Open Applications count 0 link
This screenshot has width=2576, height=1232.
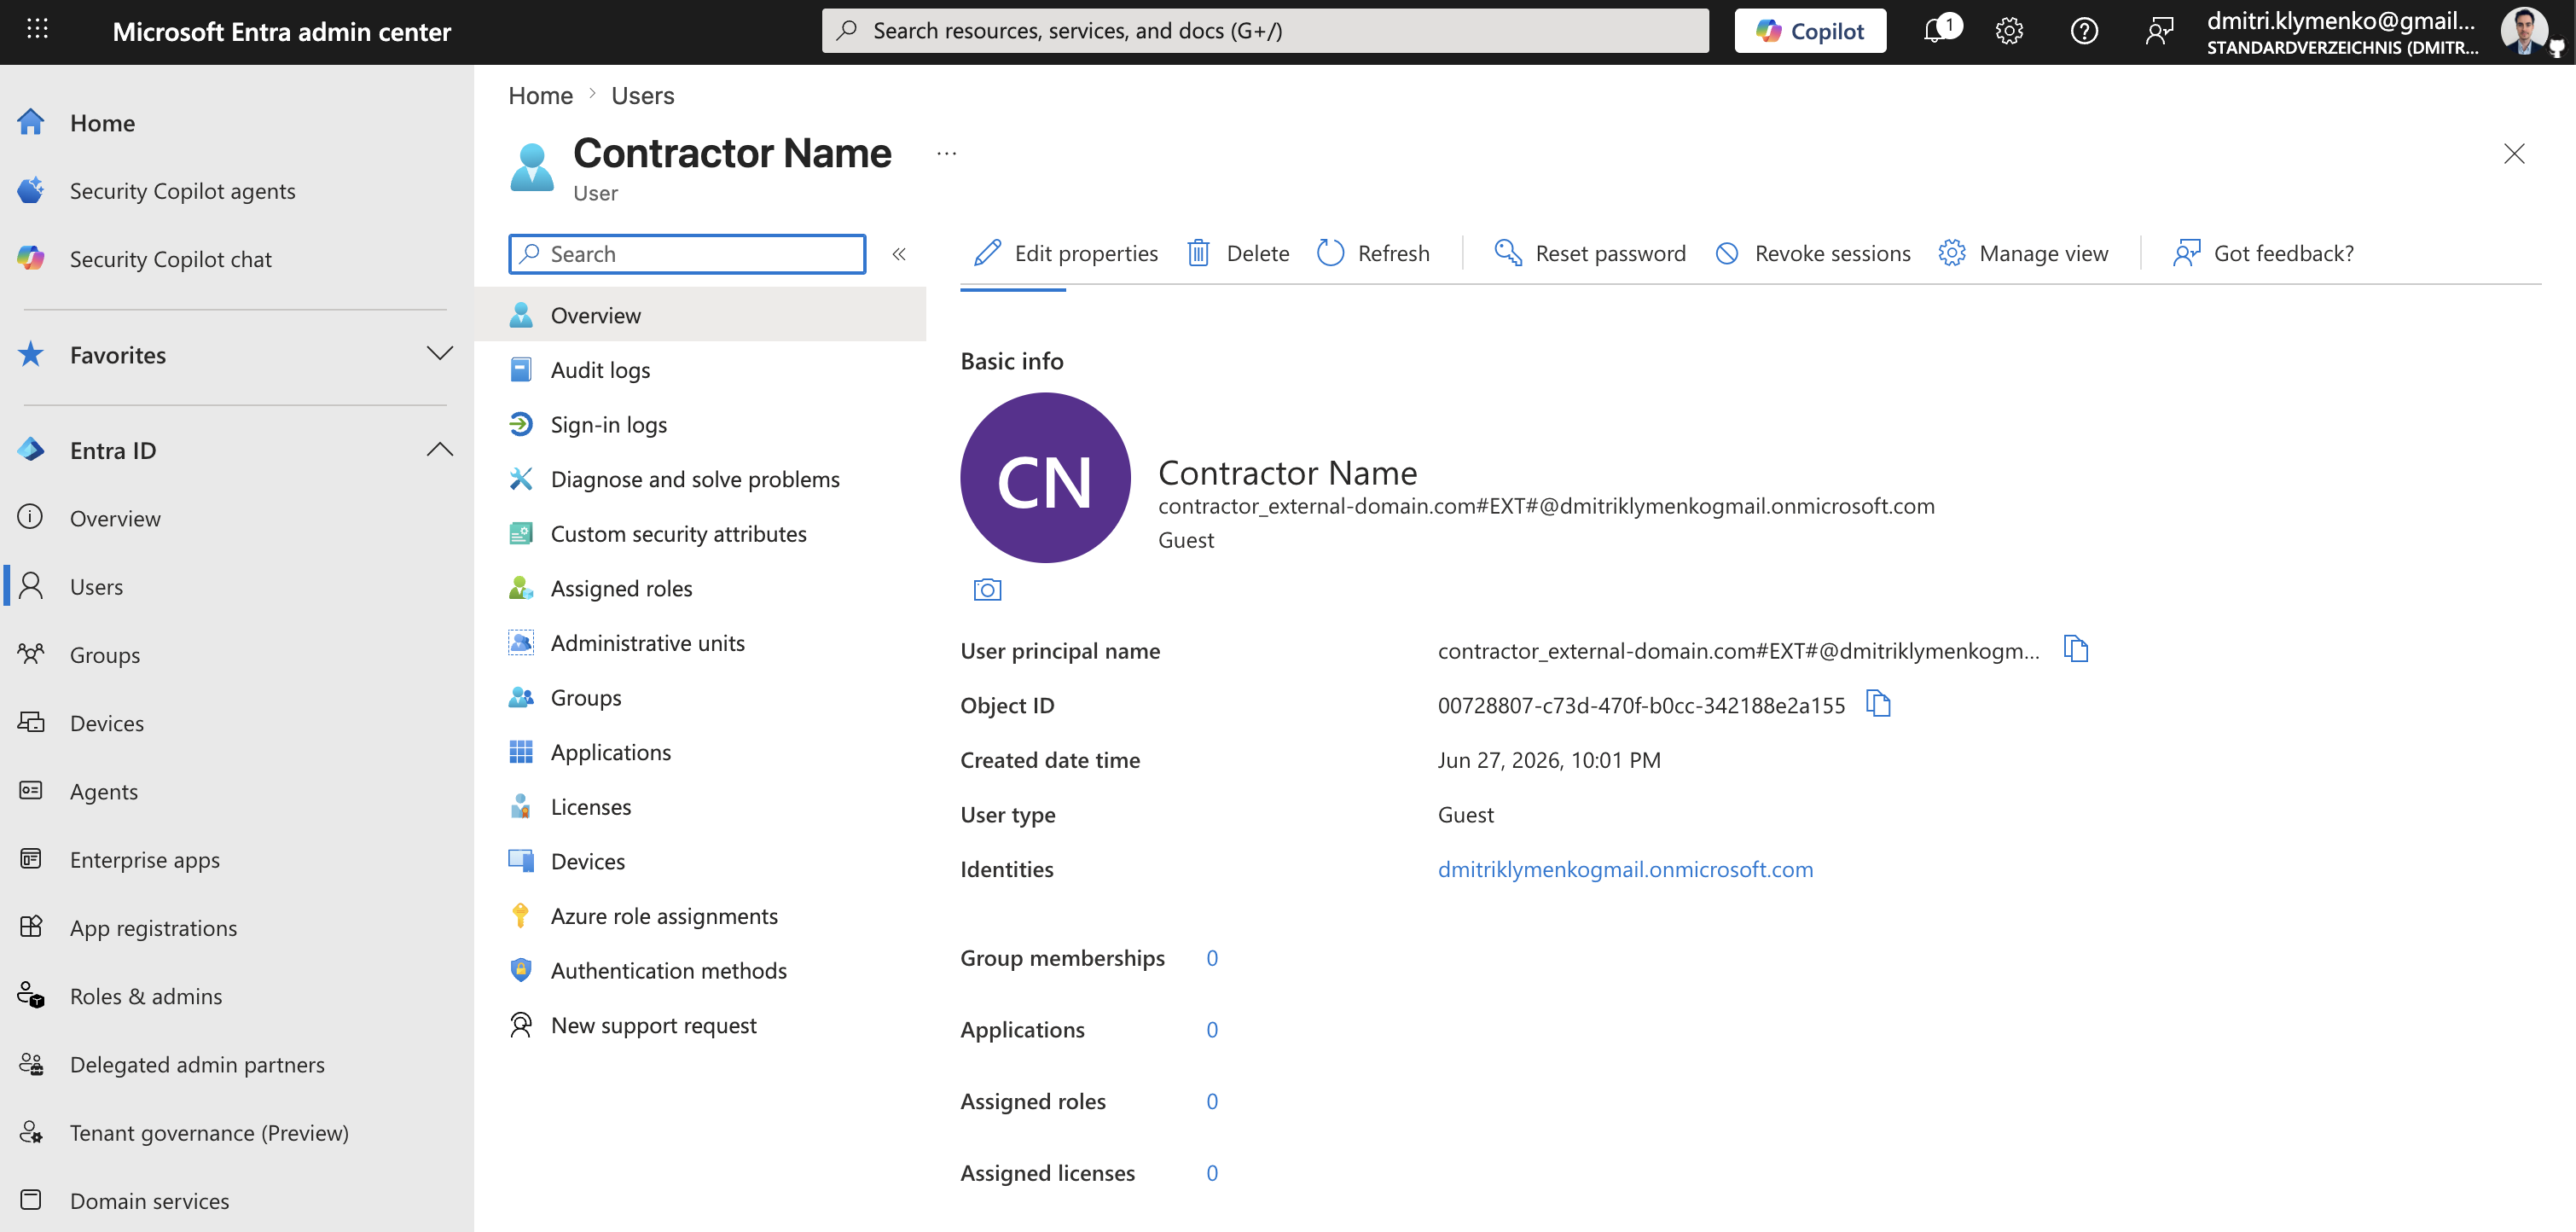(1212, 1030)
